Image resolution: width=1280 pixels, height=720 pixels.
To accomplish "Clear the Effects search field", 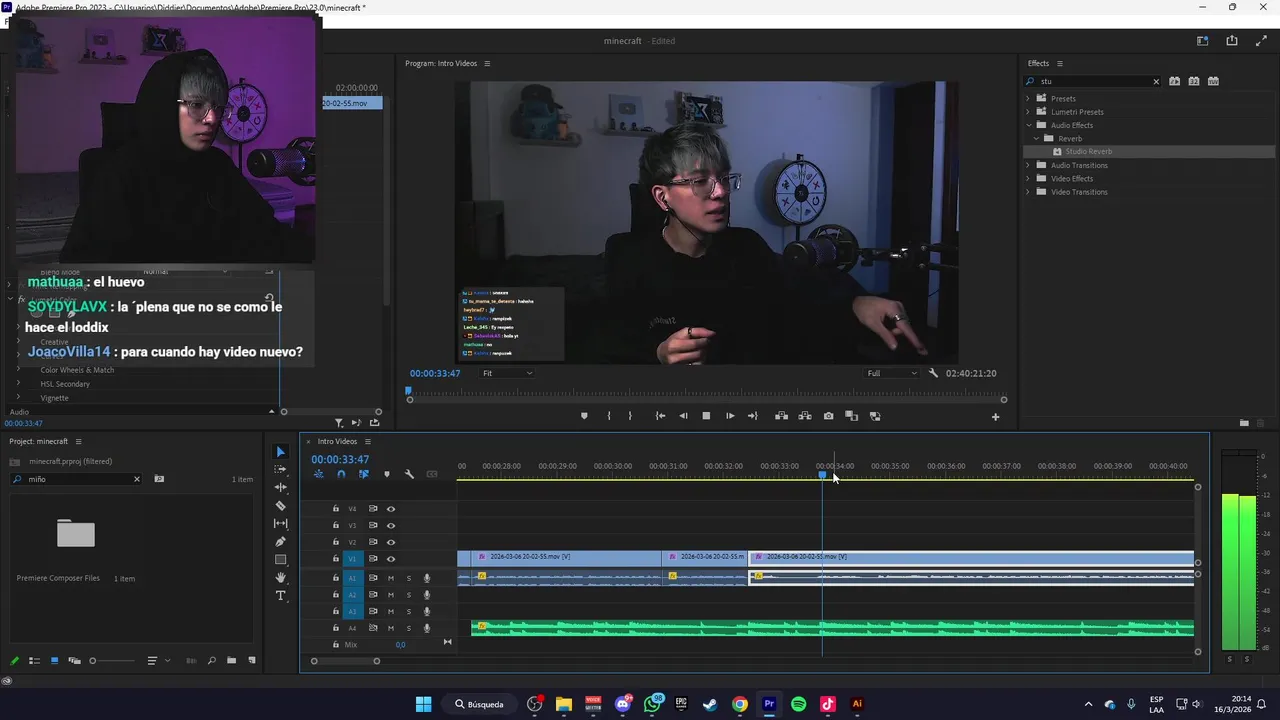I will click(x=1156, y=82).
